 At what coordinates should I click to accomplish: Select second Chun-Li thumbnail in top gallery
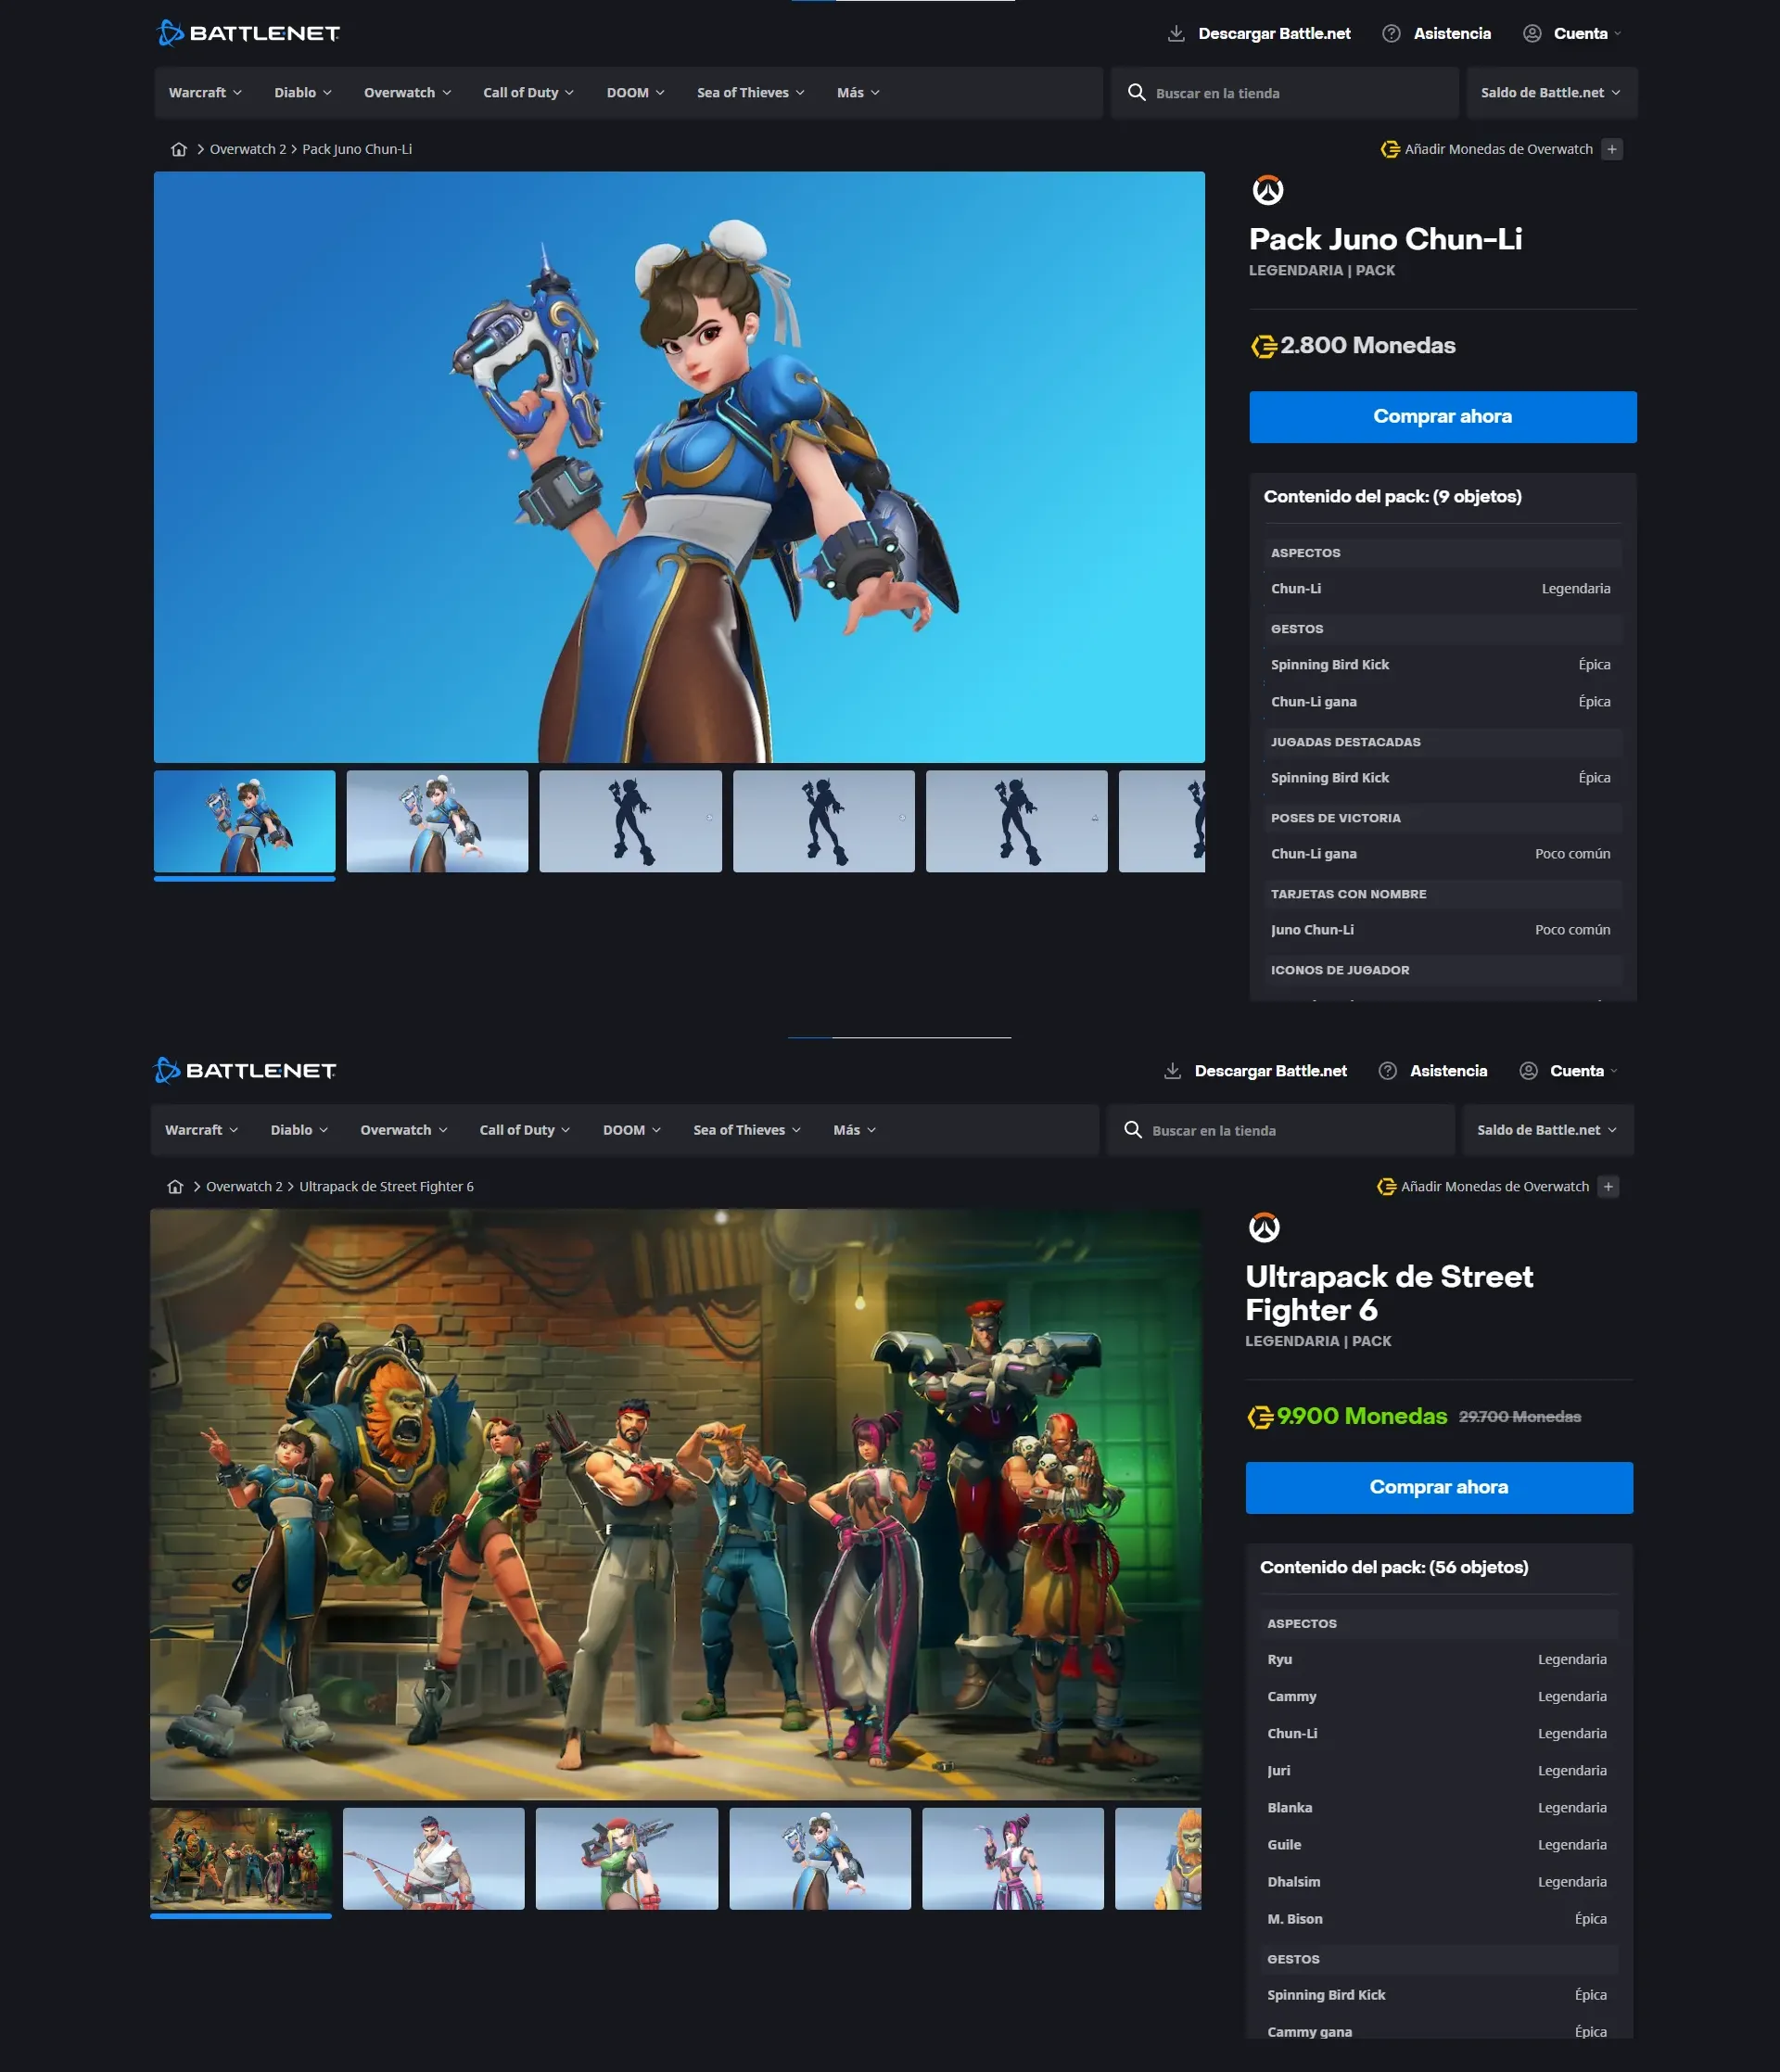437,821
